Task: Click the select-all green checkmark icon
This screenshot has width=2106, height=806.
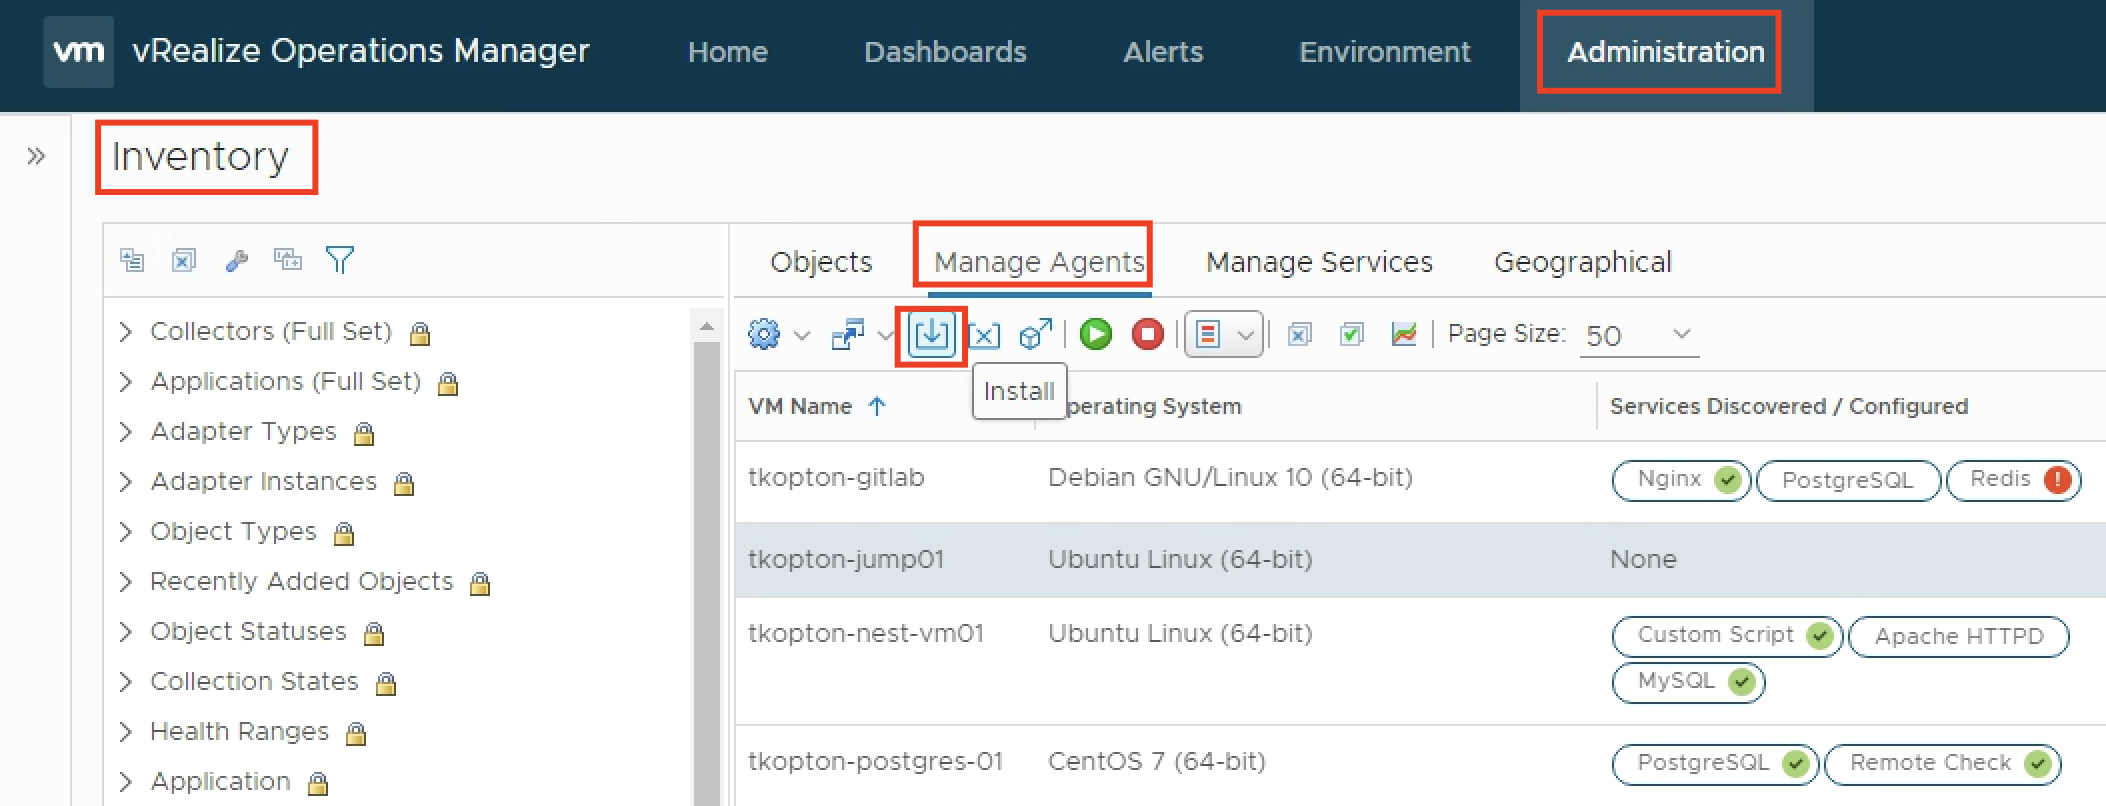Action: [x=1351, y=334]
